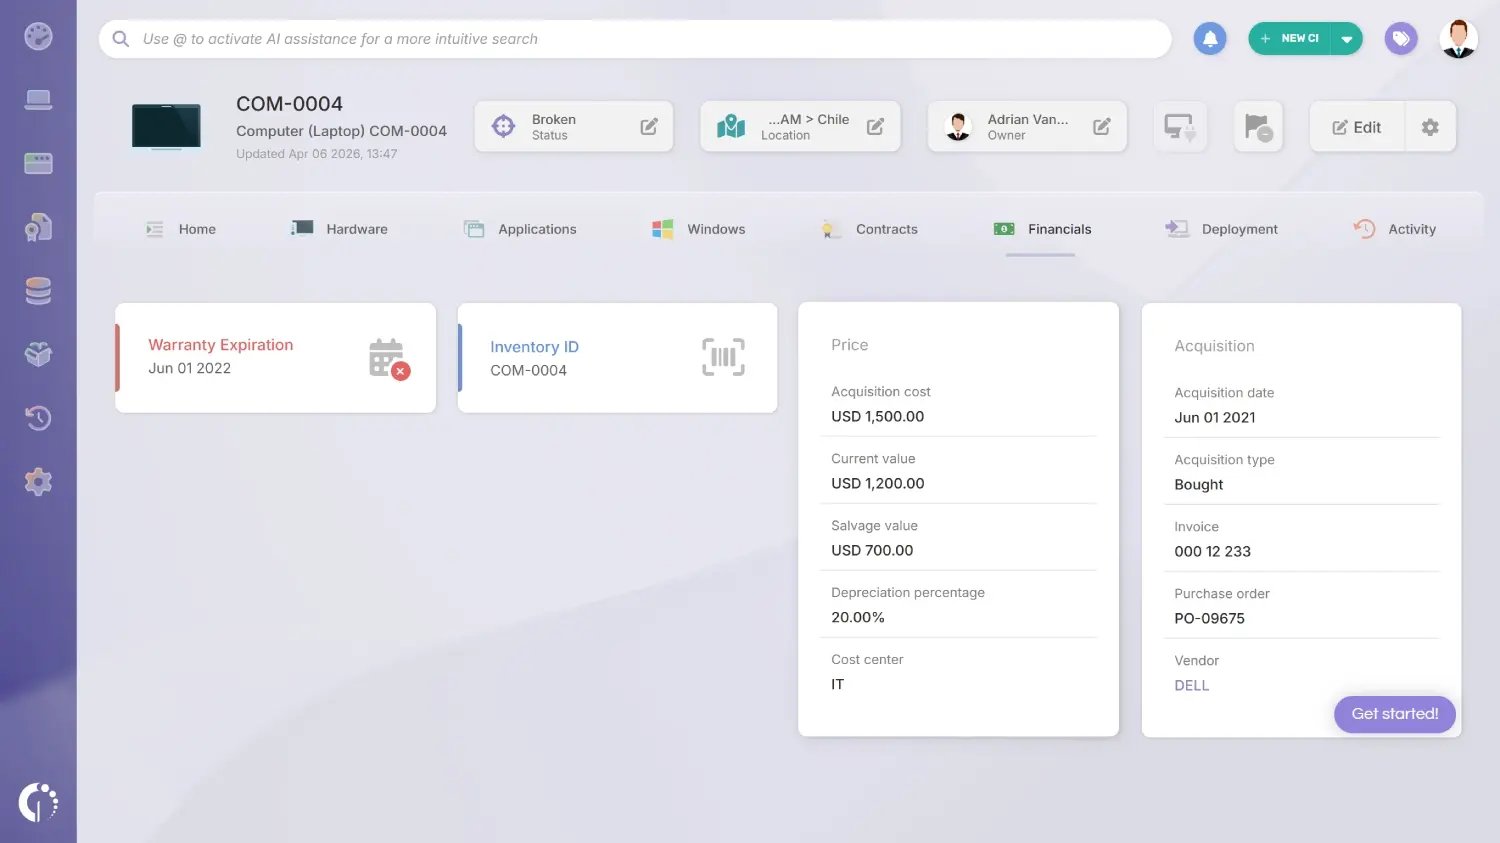
Task: Open the NEW CI dropdown arrow
Action: tap(1347, 37)
